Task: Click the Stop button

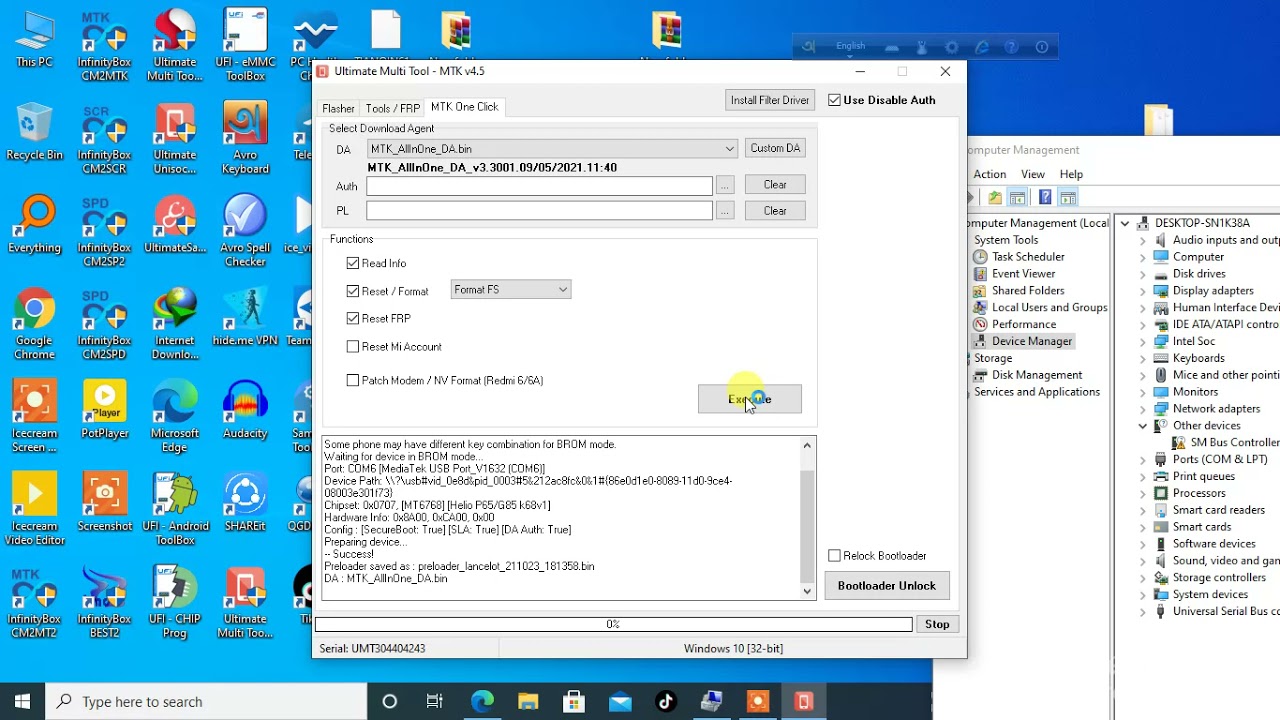Action: pos(937,624)
